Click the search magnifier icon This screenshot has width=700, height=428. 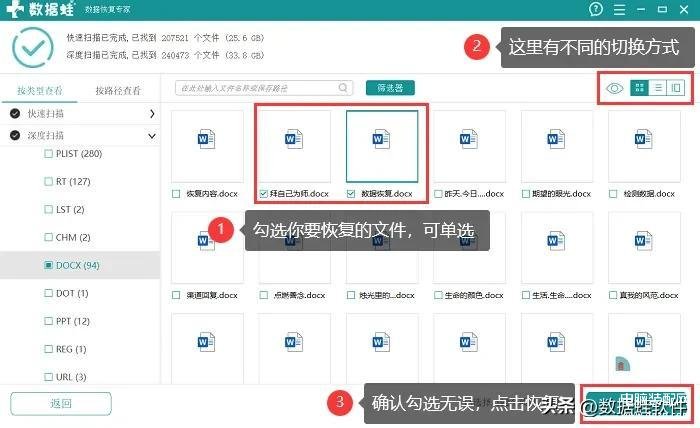tap(343, 88)
